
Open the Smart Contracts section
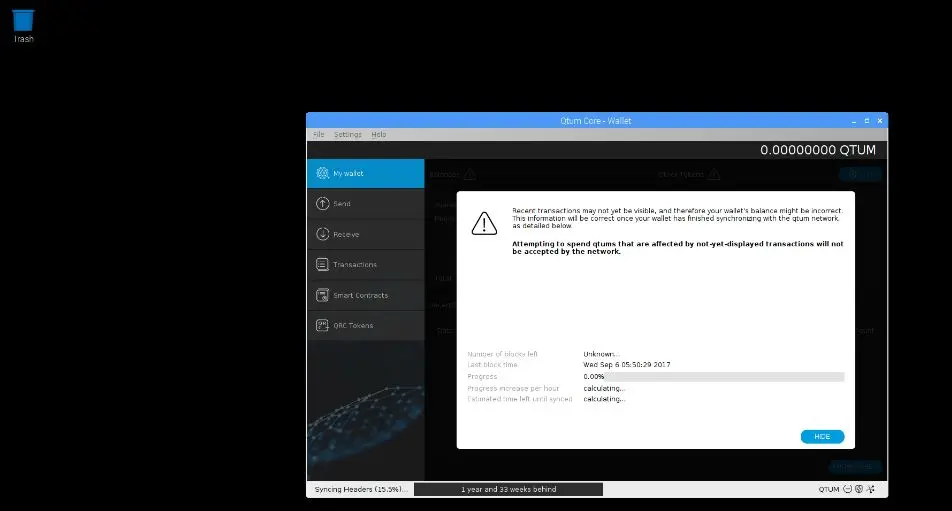click(x=366, y=296)
